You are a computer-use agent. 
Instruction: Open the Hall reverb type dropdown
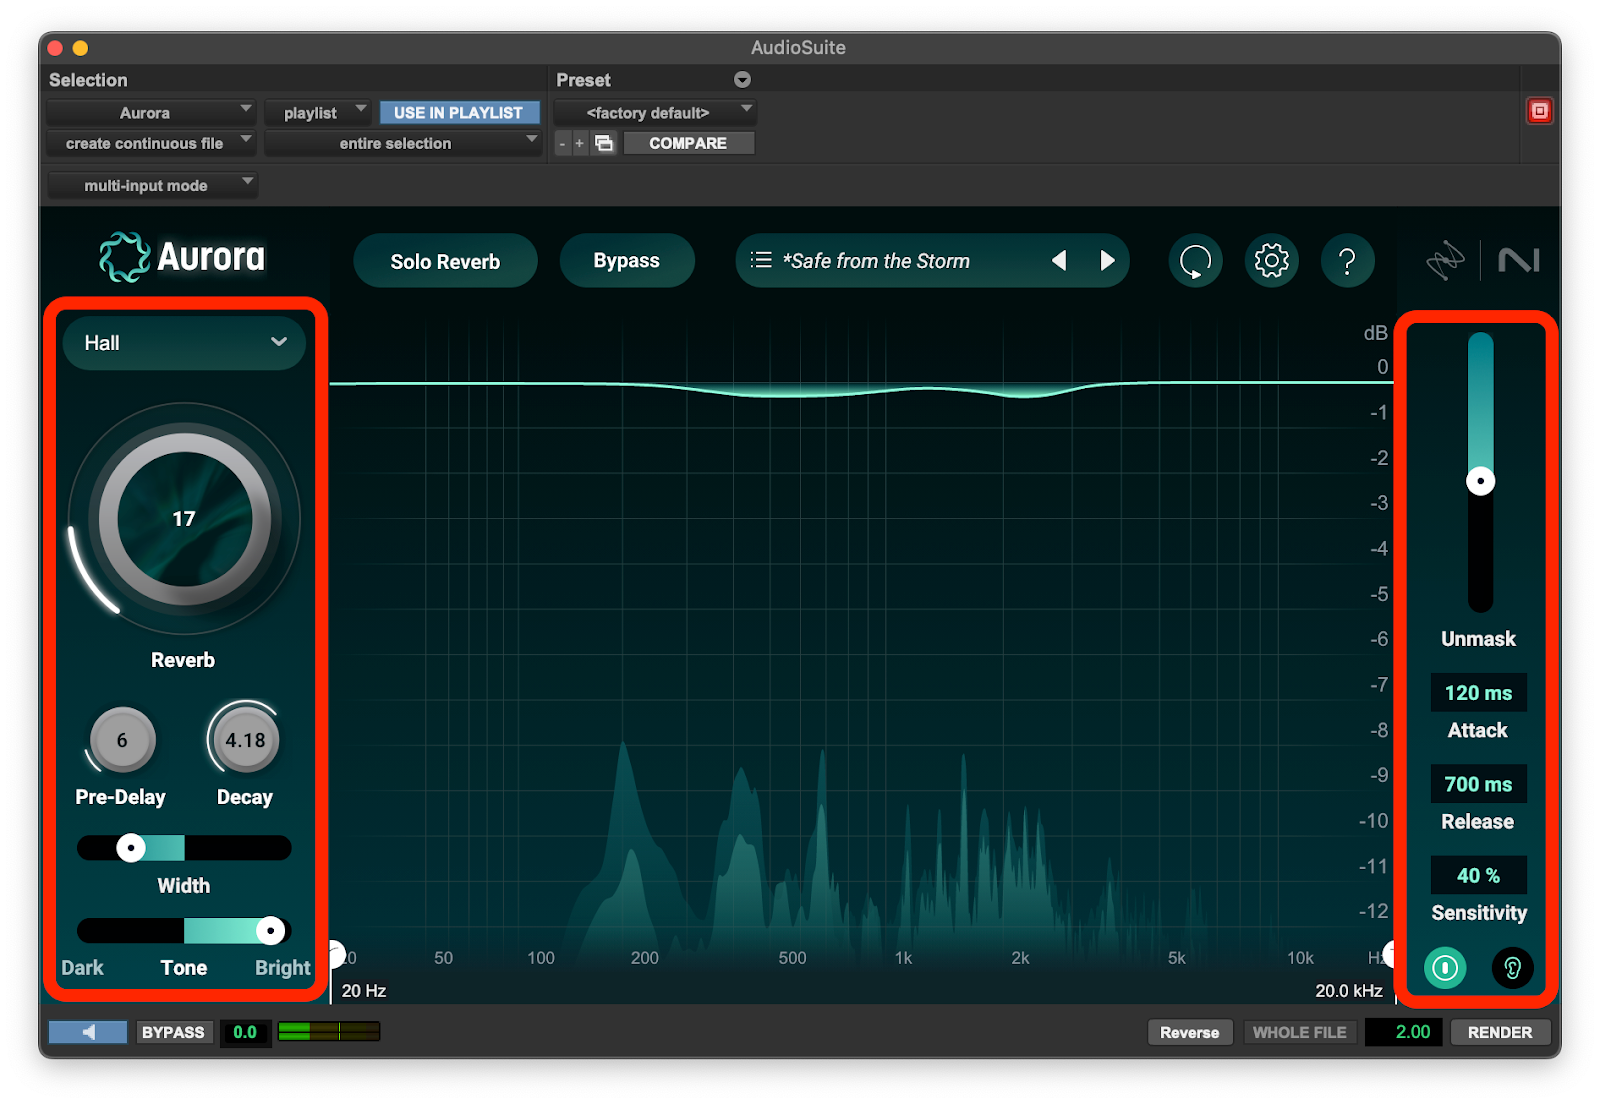pos(184,343)
